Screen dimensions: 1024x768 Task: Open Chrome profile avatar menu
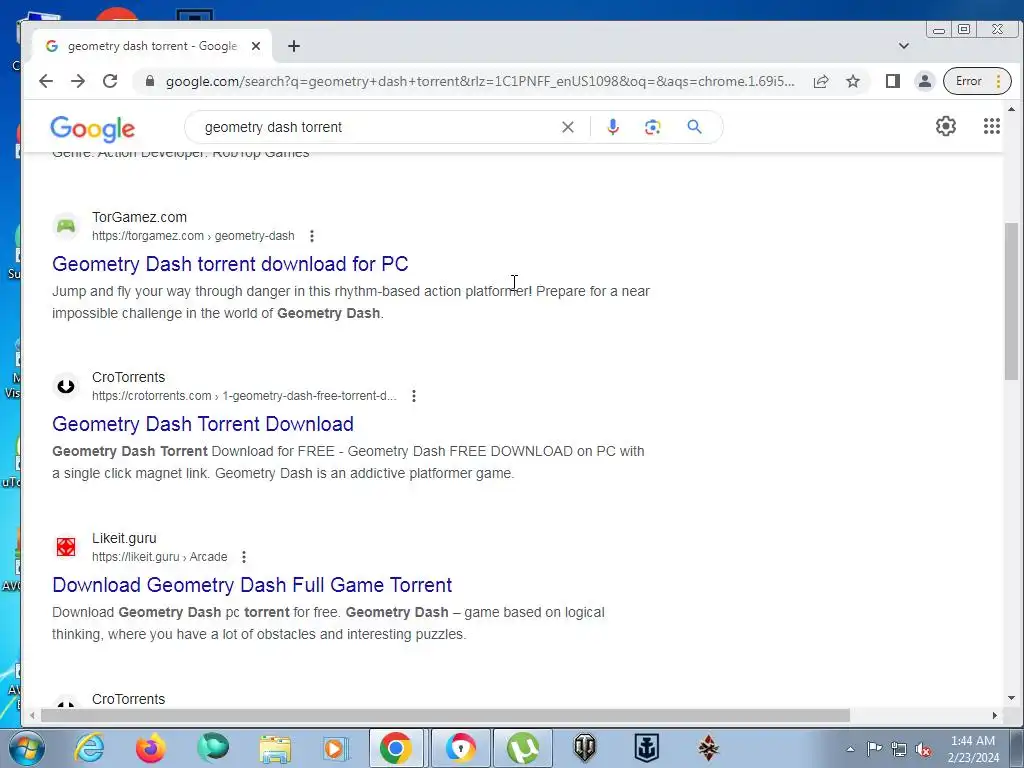pos(925,81)
